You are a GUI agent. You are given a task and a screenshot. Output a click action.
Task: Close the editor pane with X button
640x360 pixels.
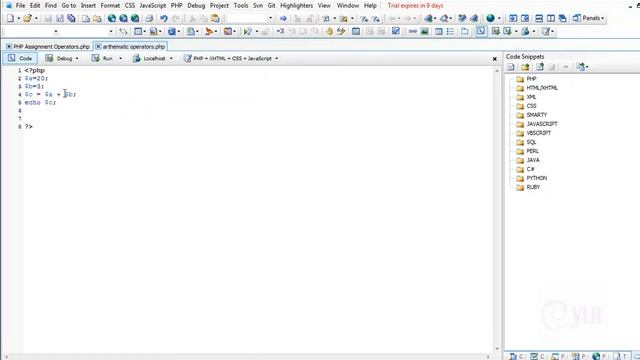495,59
